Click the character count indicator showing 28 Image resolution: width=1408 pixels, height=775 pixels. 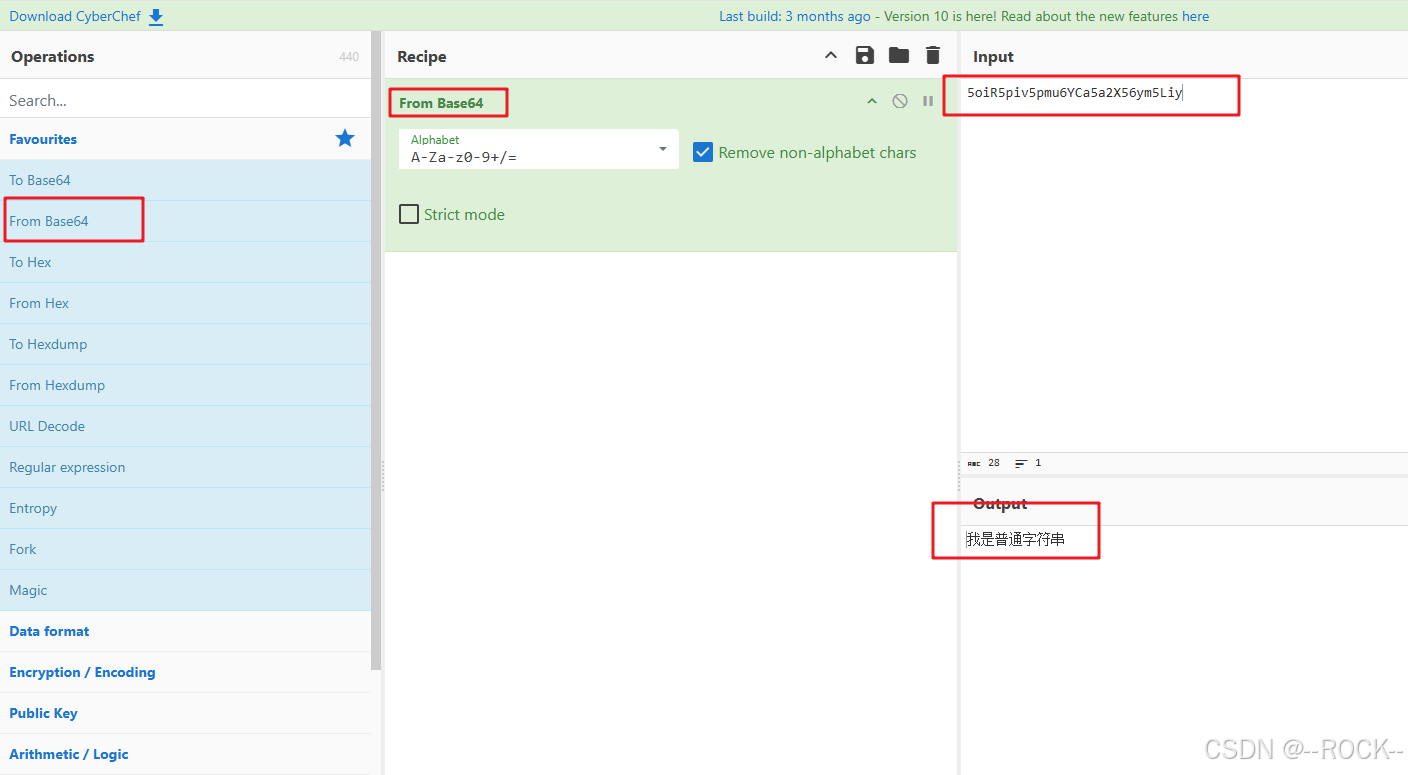(x=990, y=462)
